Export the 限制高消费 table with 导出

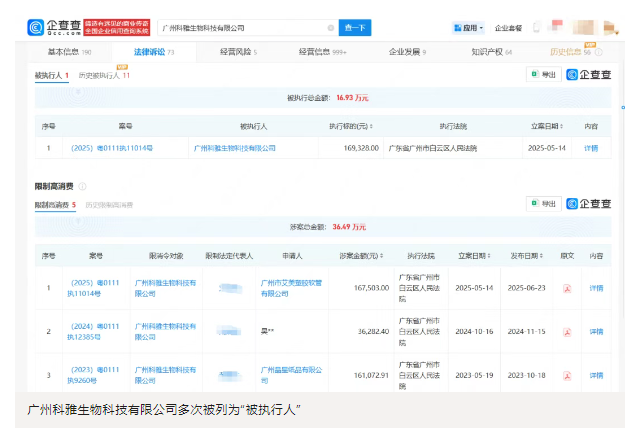545,204
